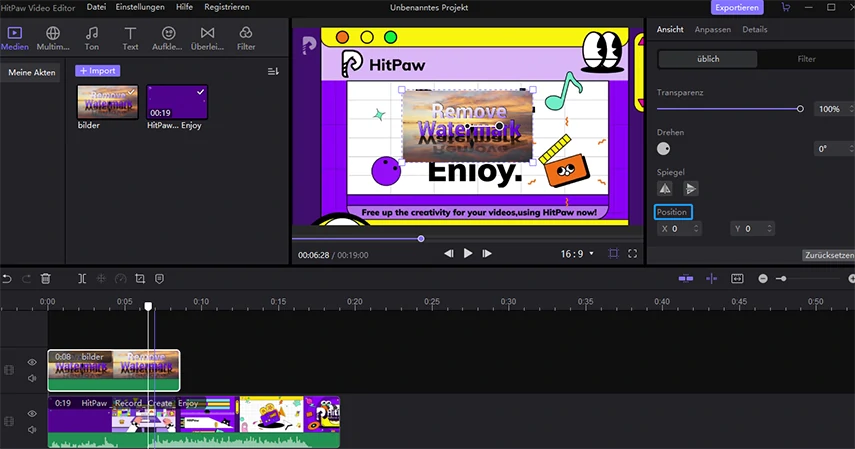Select the crop tool in timeline toolbar
The image size is (855, 449).
(140, 279)
